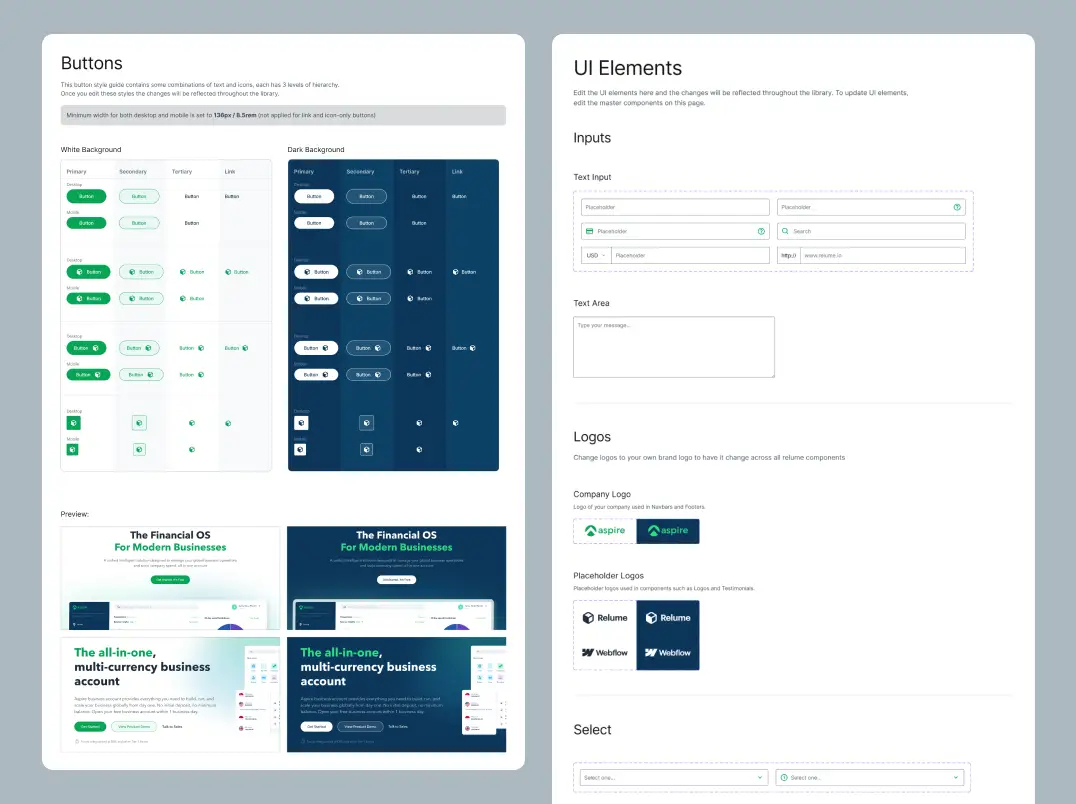Screen dimensions: 1076x804
Task: Click dark-background Tertiary mobile icon-only cube
Action: 419,450
